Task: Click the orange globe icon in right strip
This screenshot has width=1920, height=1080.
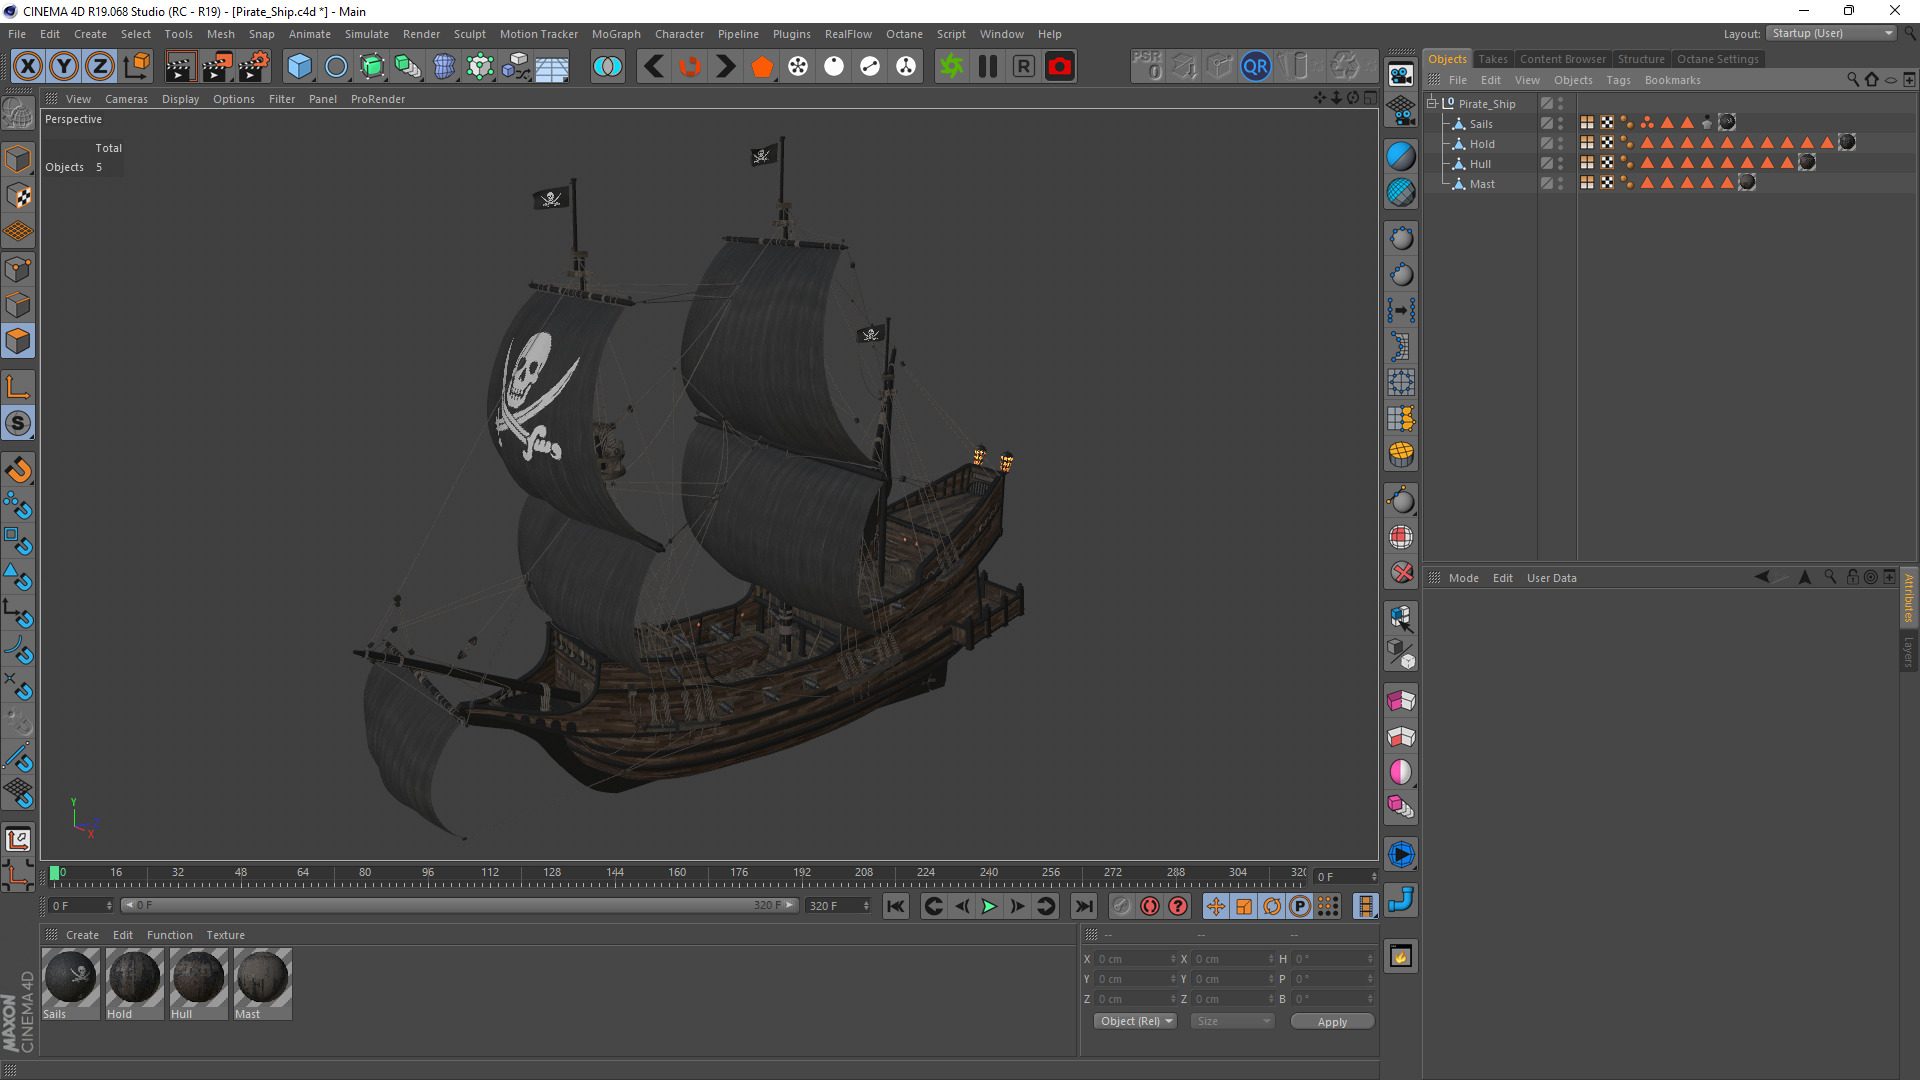Action: 1401,454
